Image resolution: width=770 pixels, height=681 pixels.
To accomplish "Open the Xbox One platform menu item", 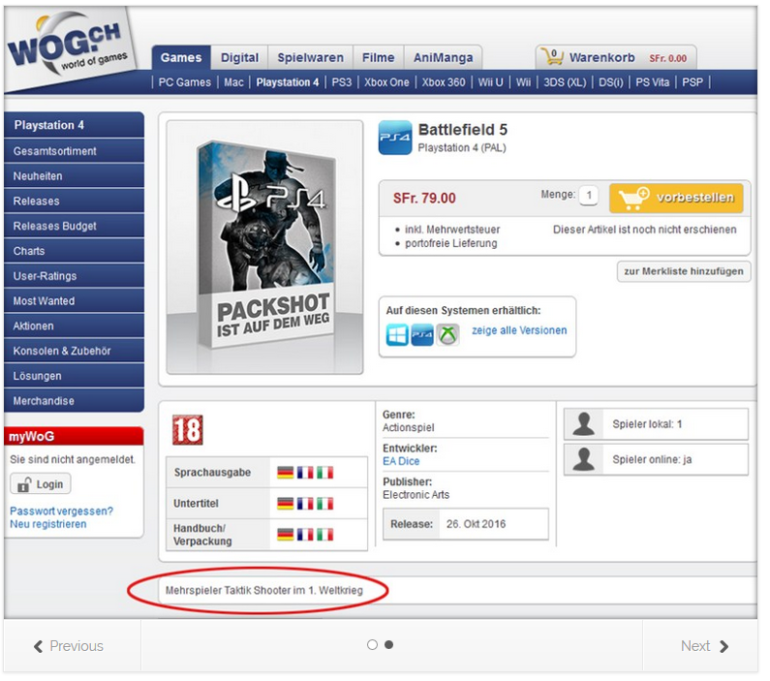I will (386, 82).
